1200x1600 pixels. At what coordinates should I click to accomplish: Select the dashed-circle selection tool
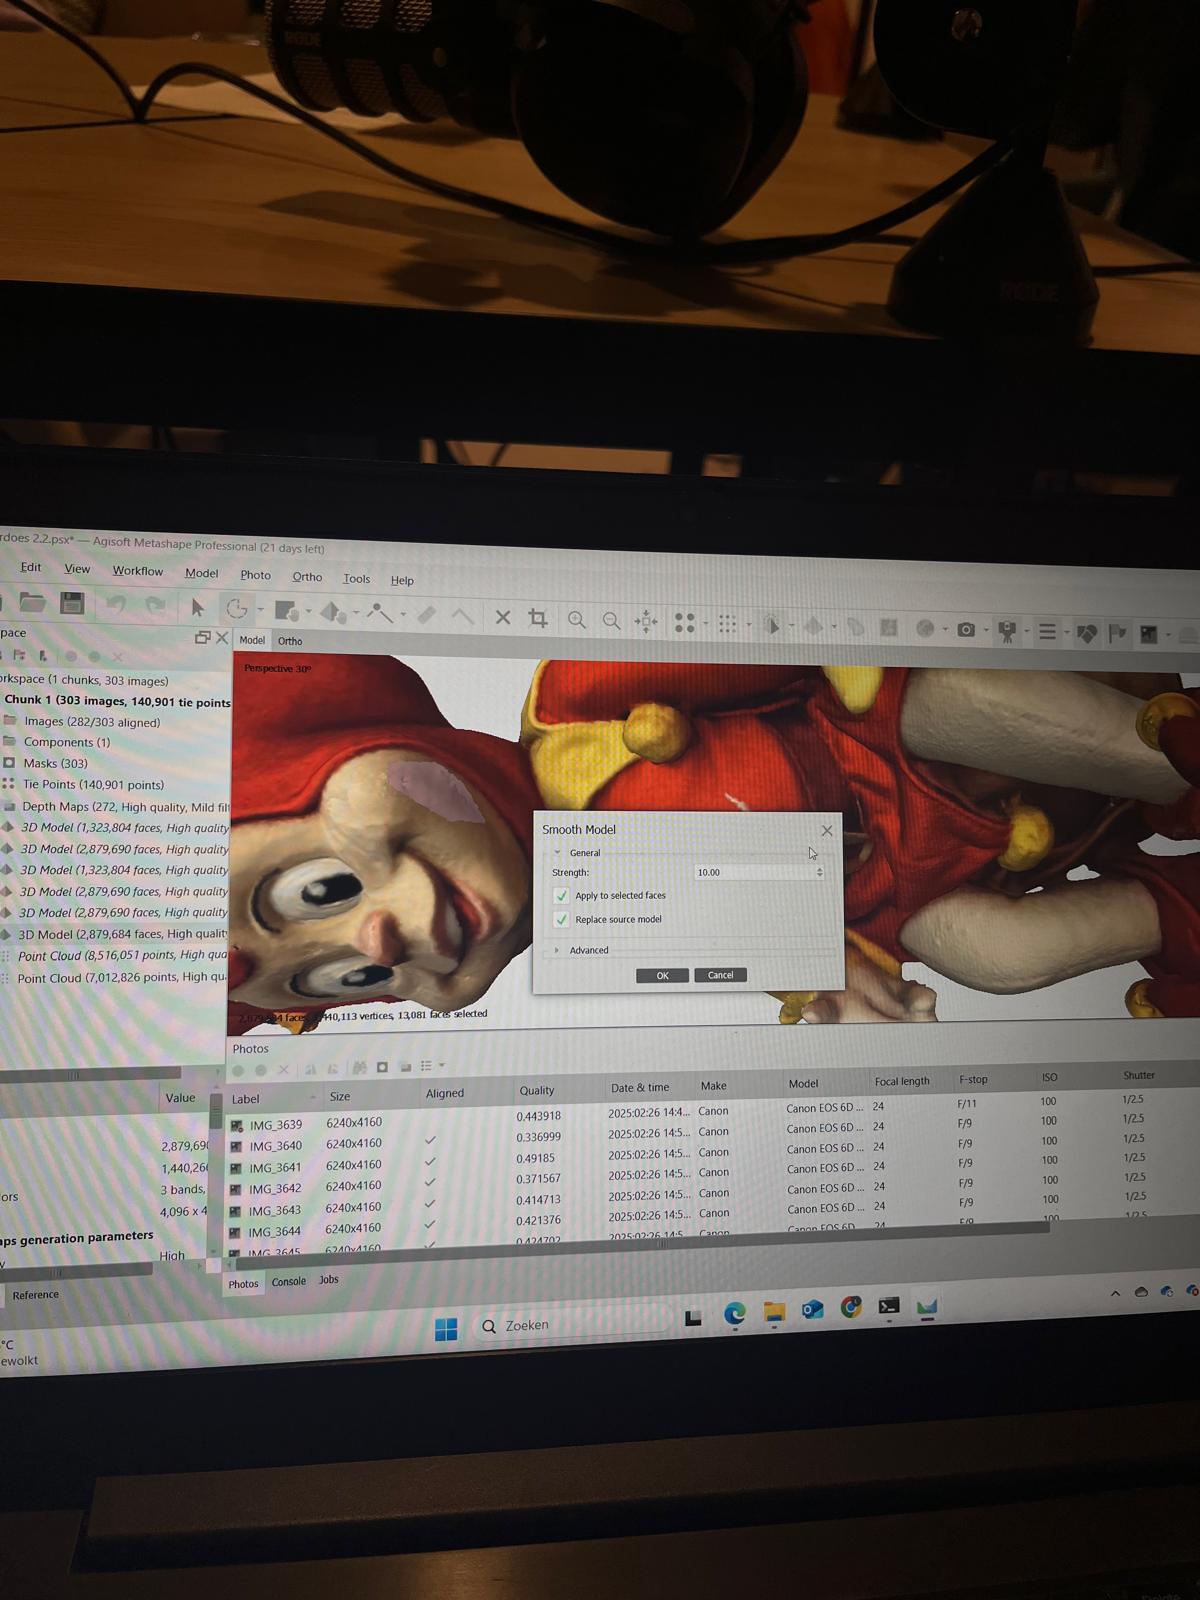coord(236,608)
